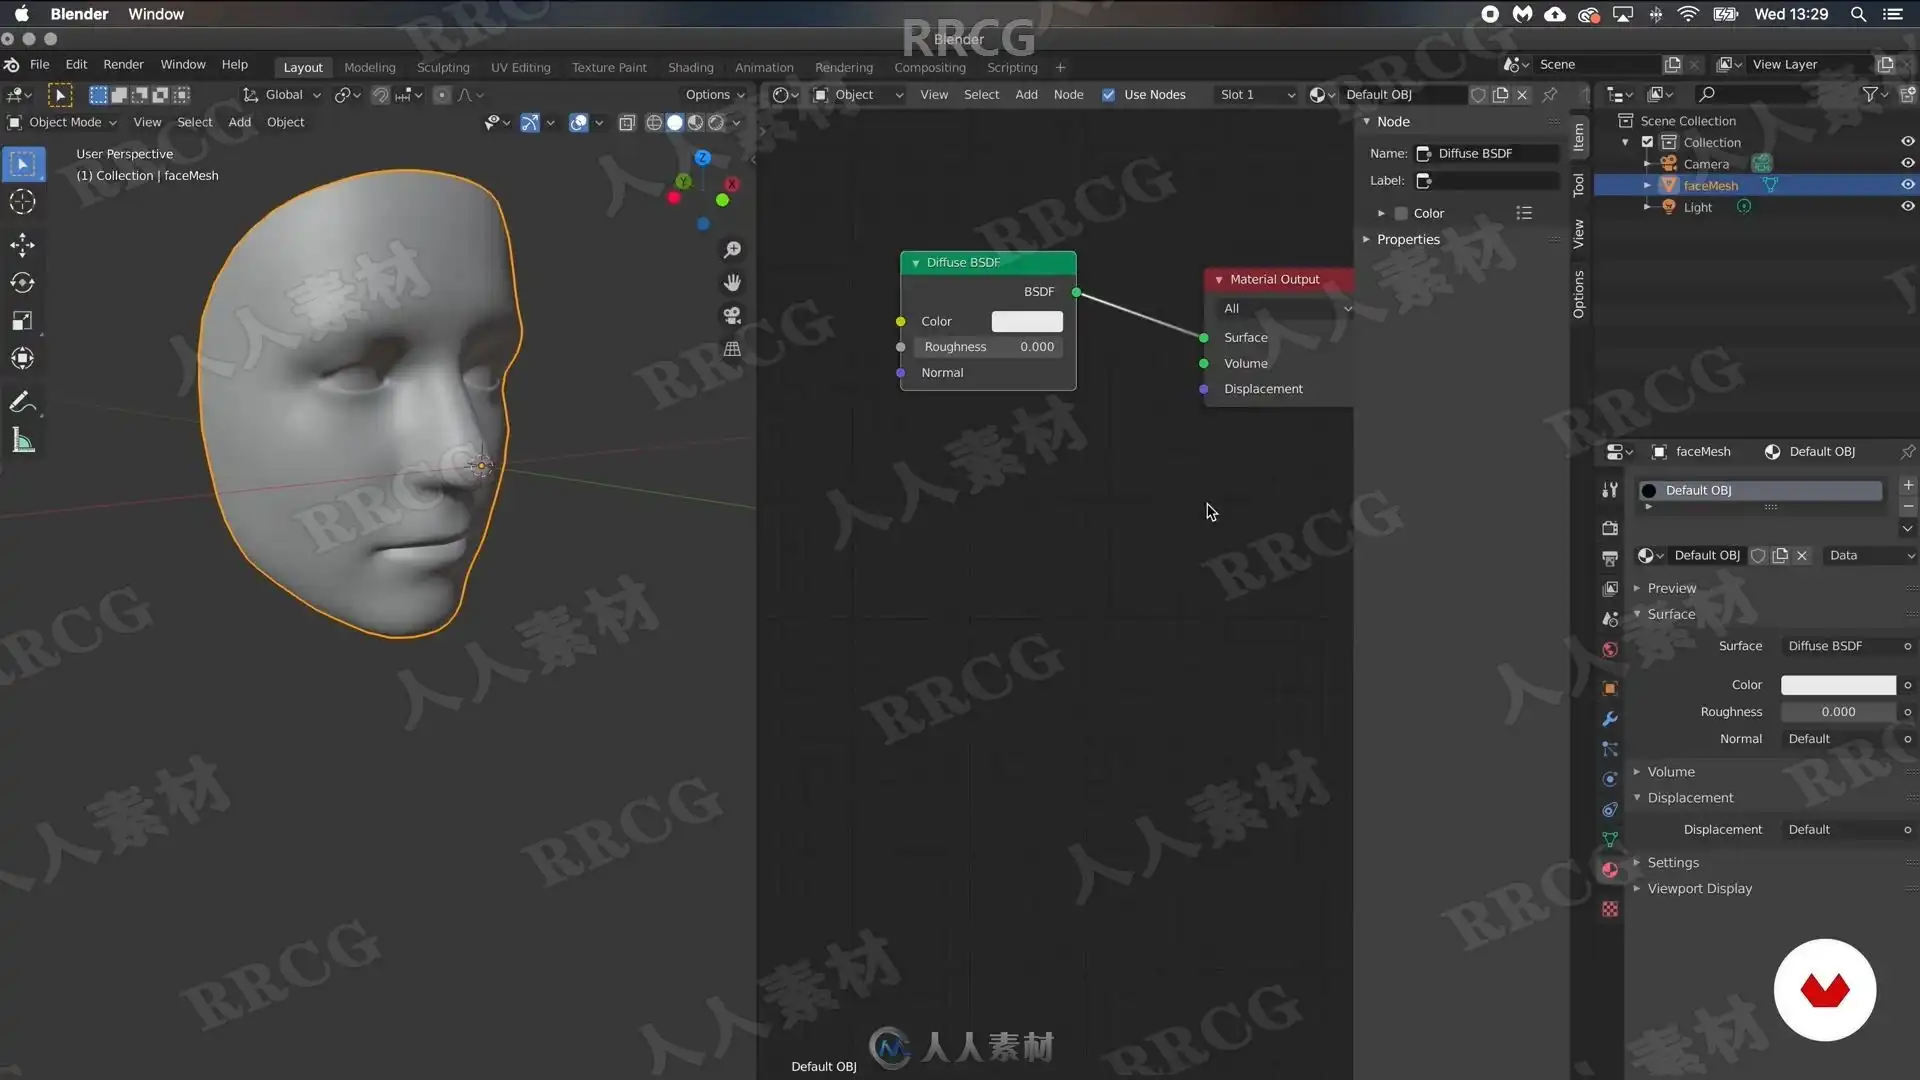This screenshot has width=1920, height=1080.
Task: Switch to the Shading workspace tab
Action: (690, 68)
